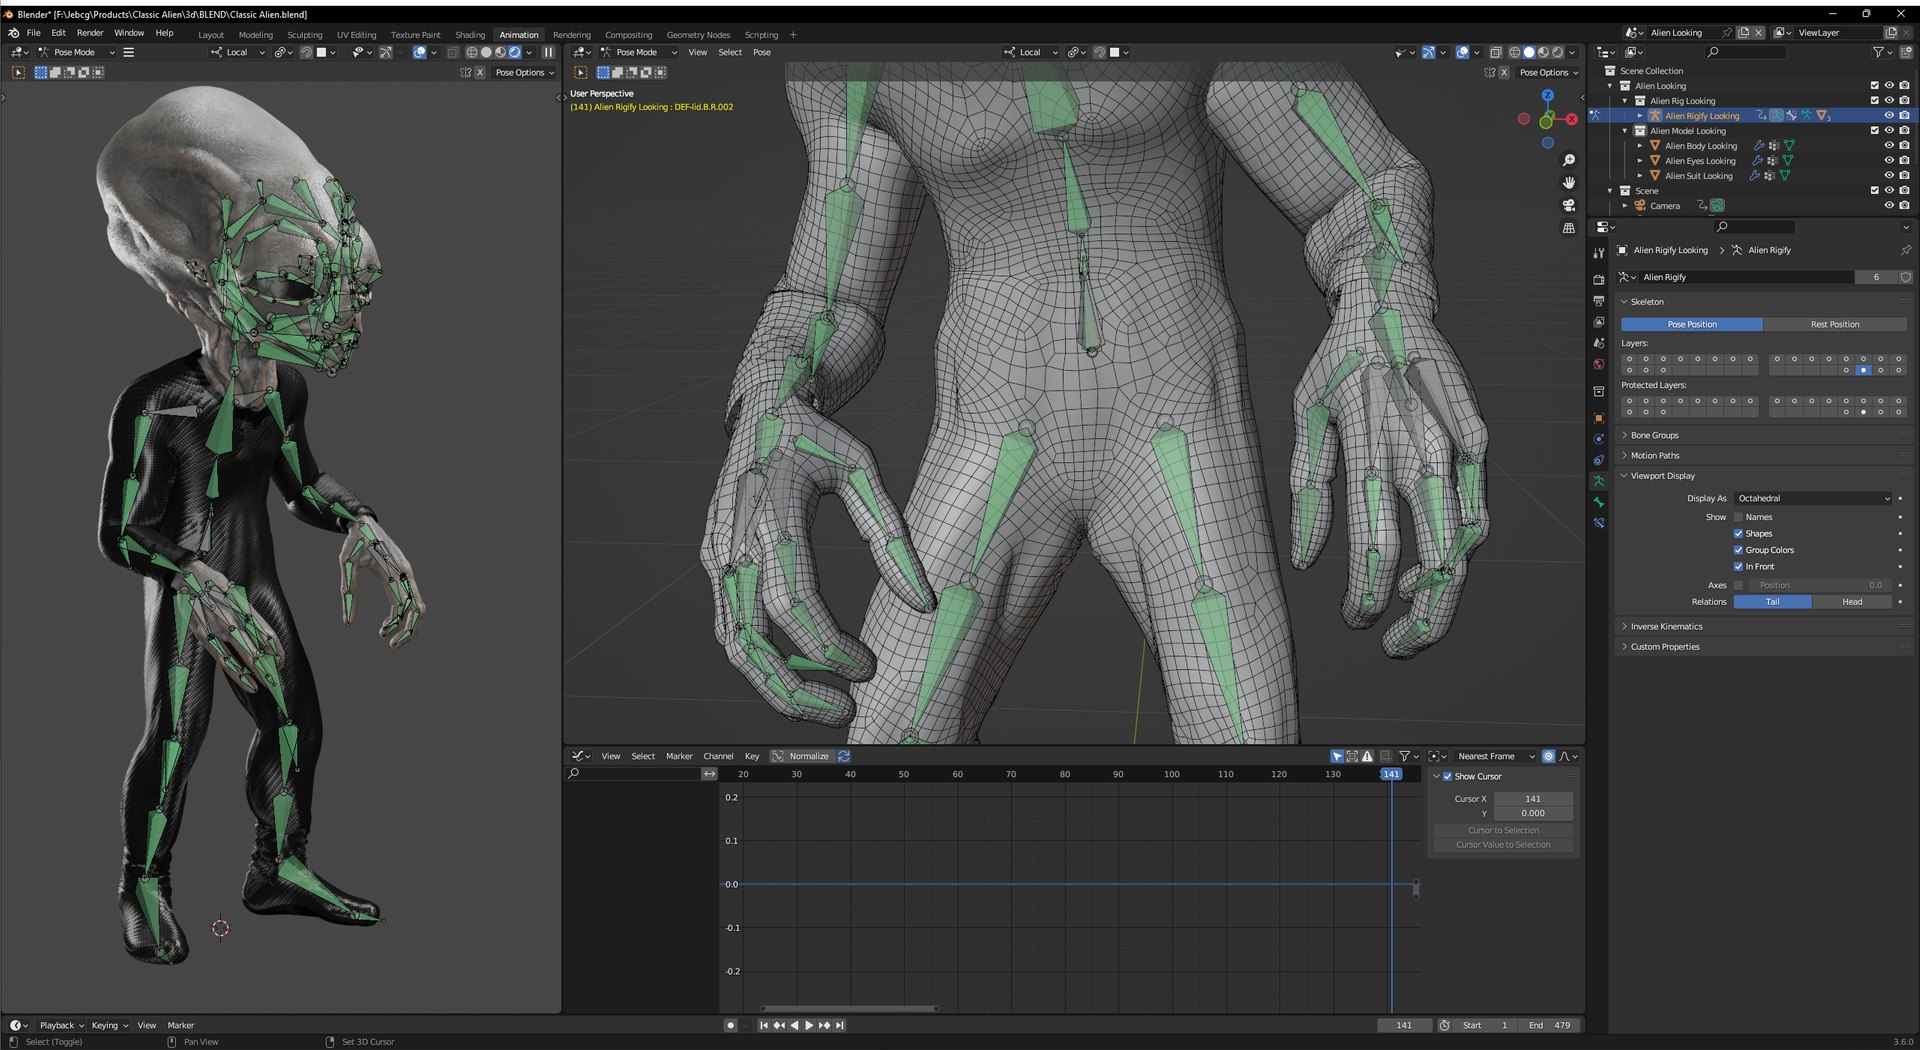
Task: Open graph editor Channel menu
Action: 718,756
